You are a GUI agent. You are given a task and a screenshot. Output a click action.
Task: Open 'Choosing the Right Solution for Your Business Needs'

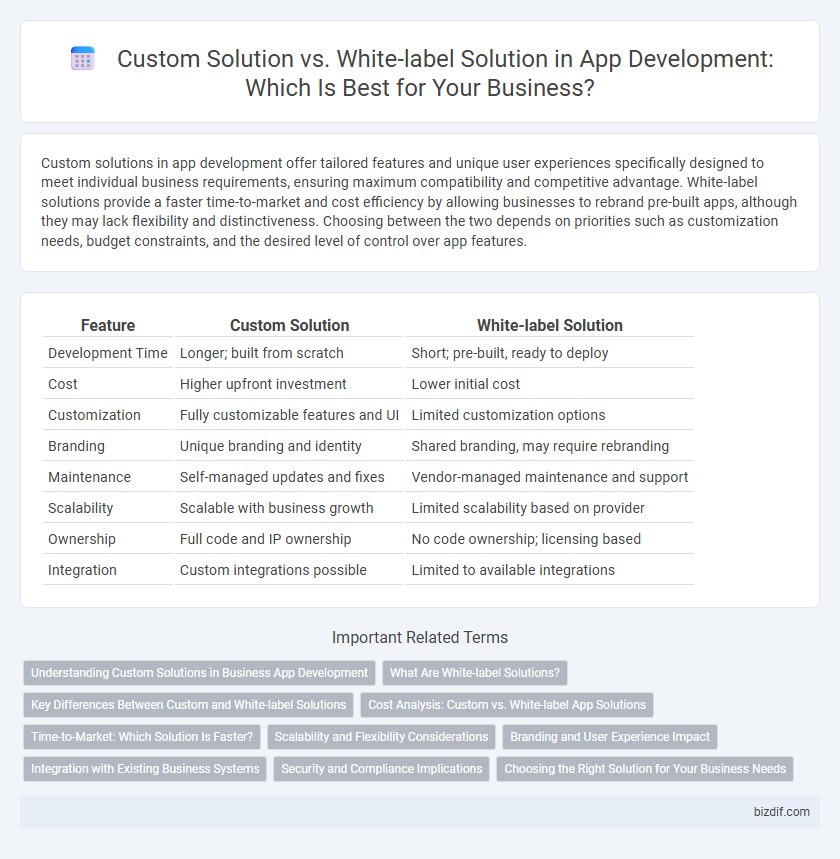(645, 769)
